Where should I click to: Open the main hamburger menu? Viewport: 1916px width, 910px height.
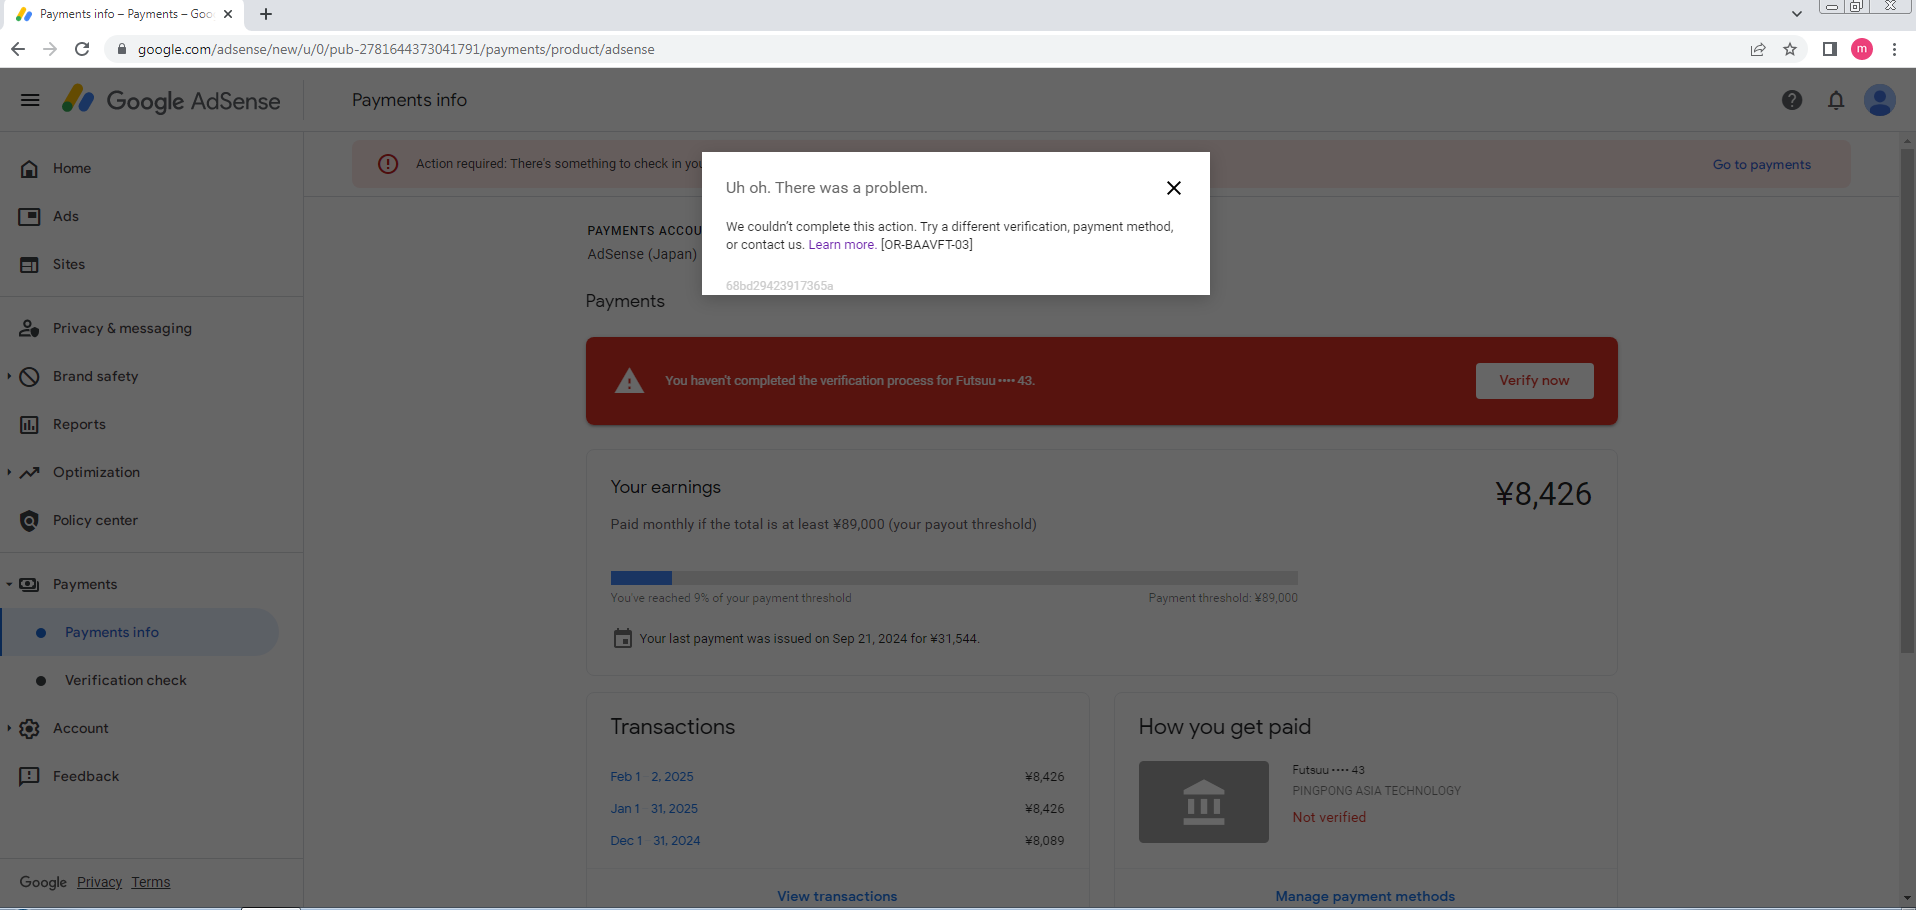30,100
